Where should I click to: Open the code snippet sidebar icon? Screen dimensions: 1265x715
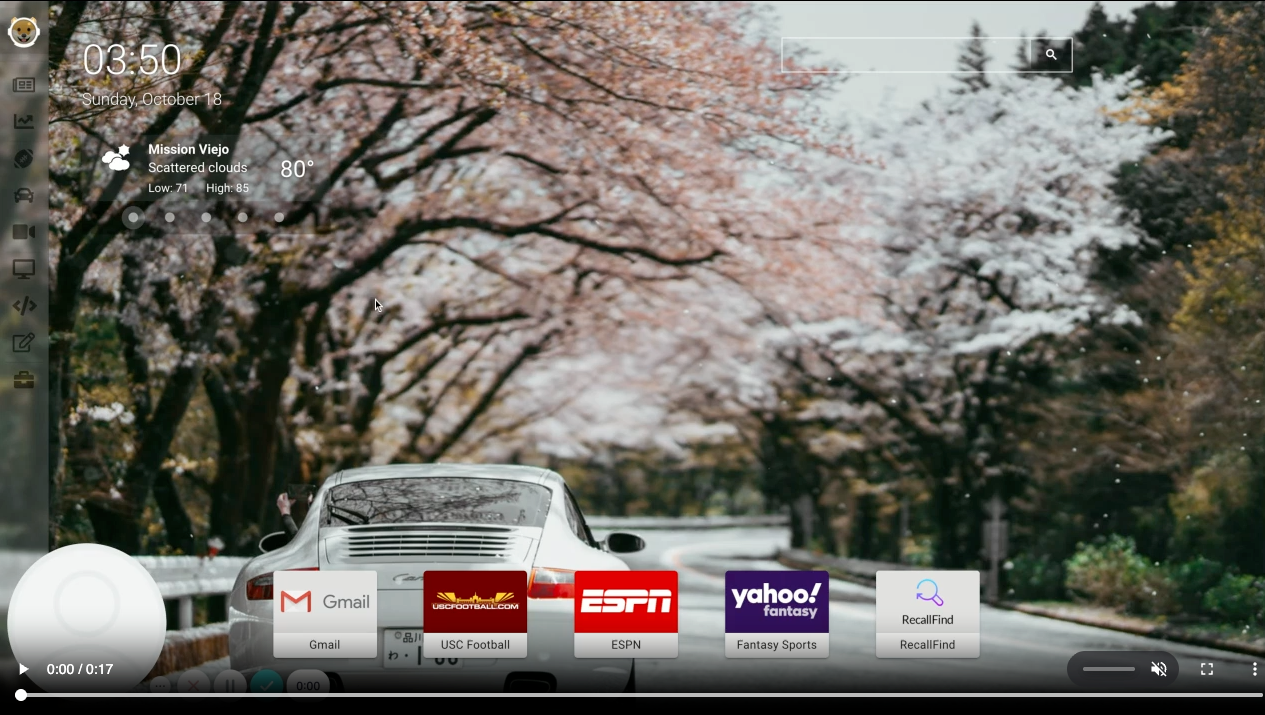[x=23, y=306]
